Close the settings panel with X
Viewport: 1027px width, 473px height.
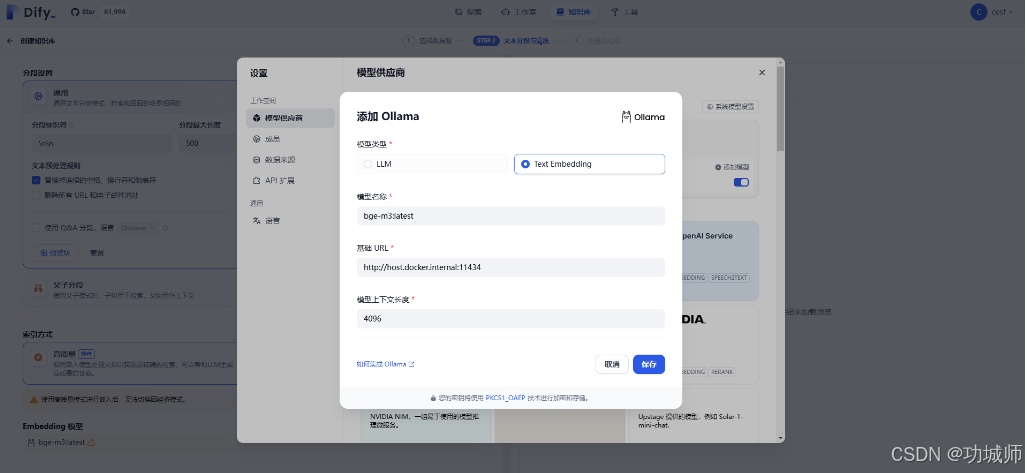[762, 73]
